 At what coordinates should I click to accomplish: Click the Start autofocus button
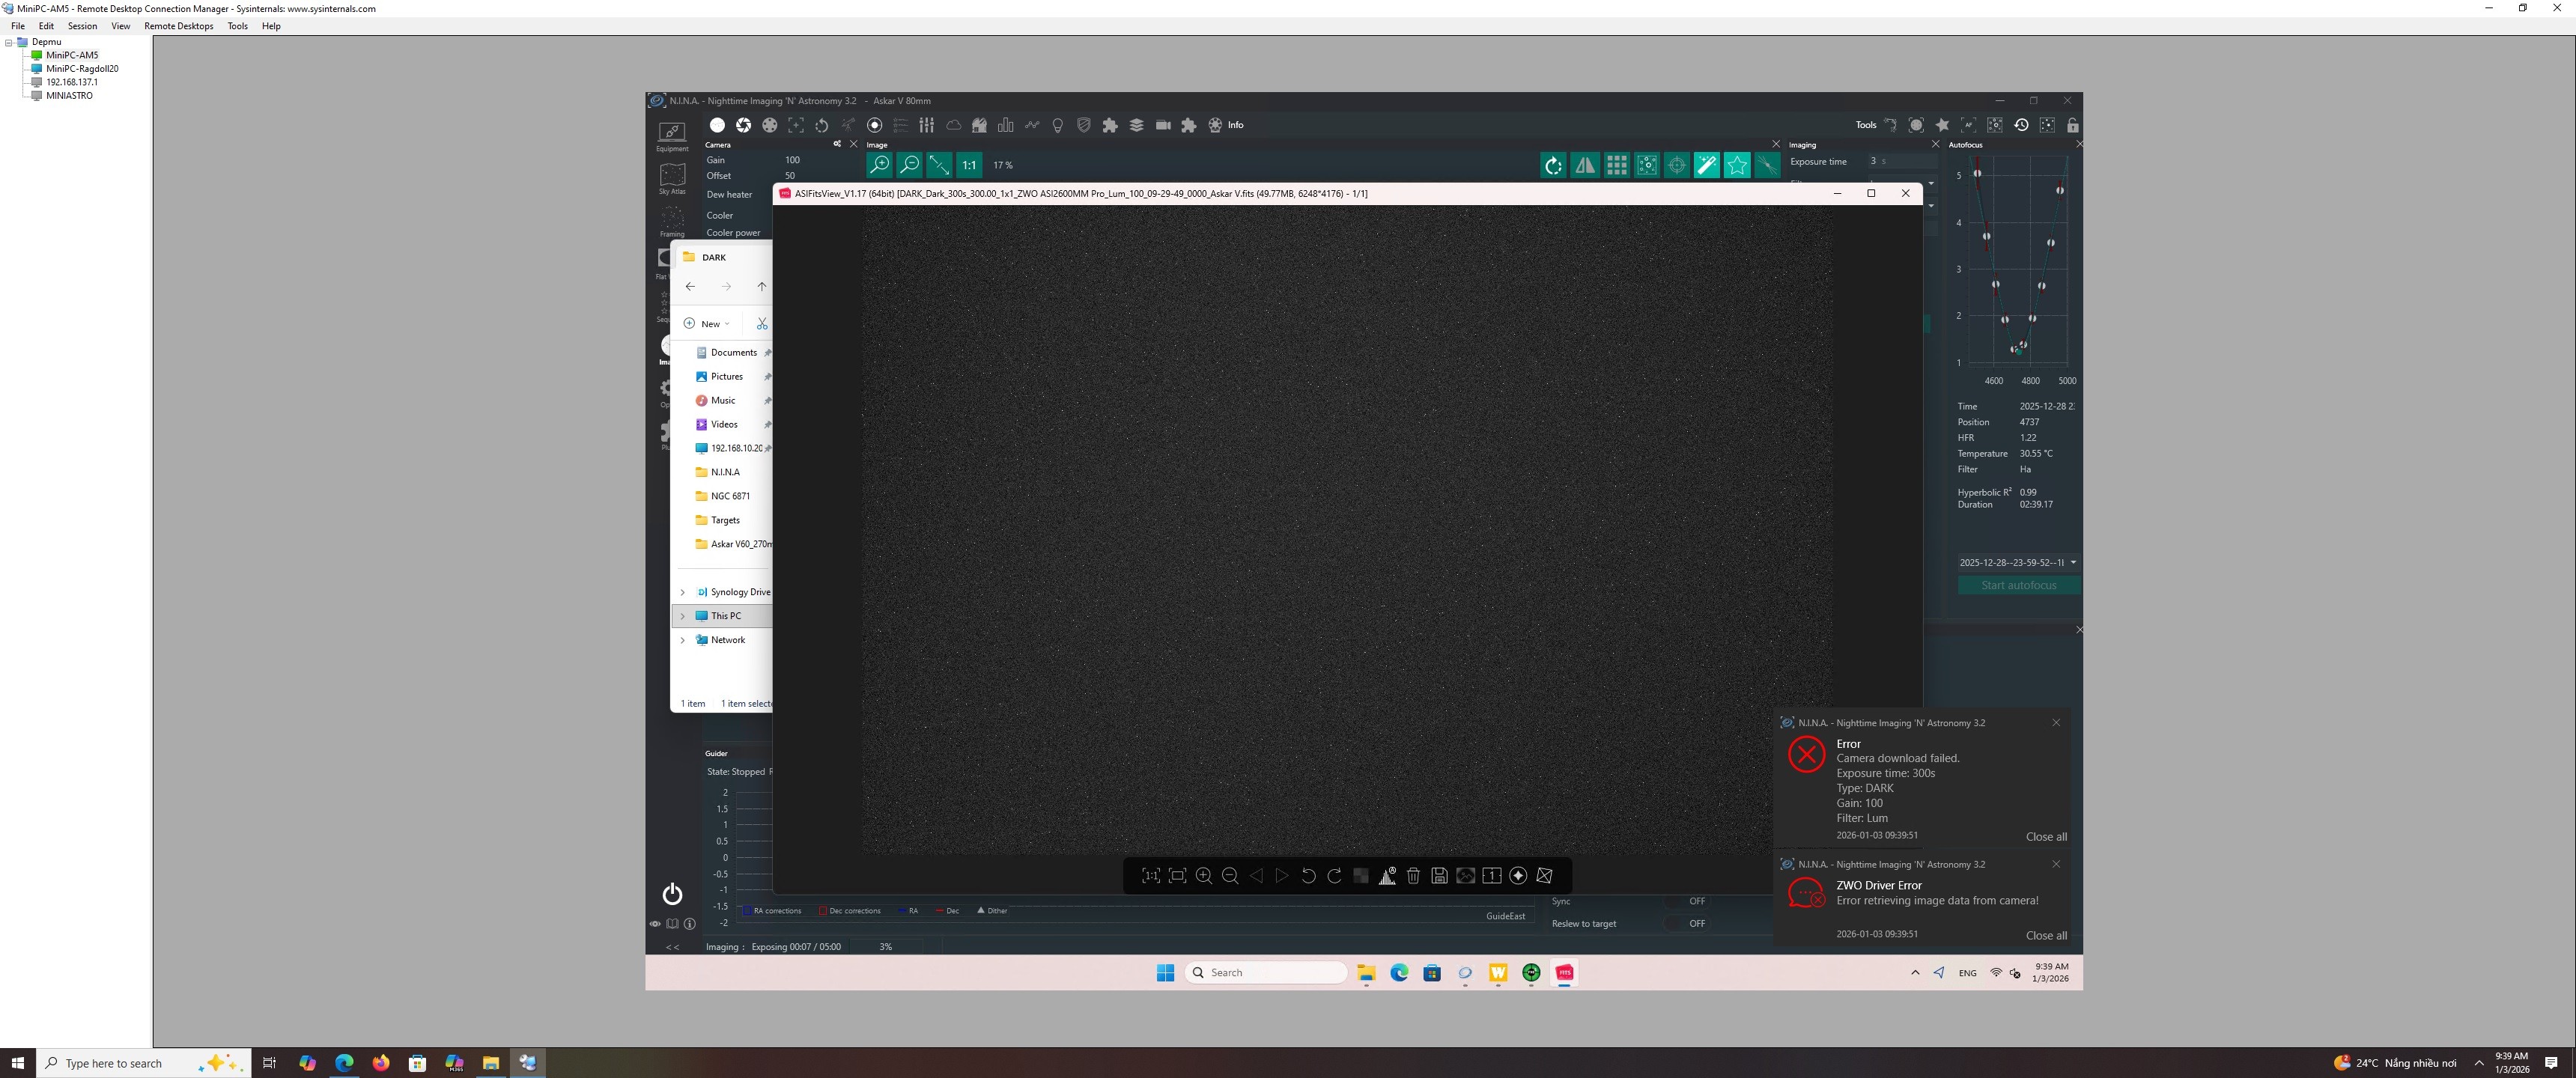pyautogui.click(x=2018, y=585)
